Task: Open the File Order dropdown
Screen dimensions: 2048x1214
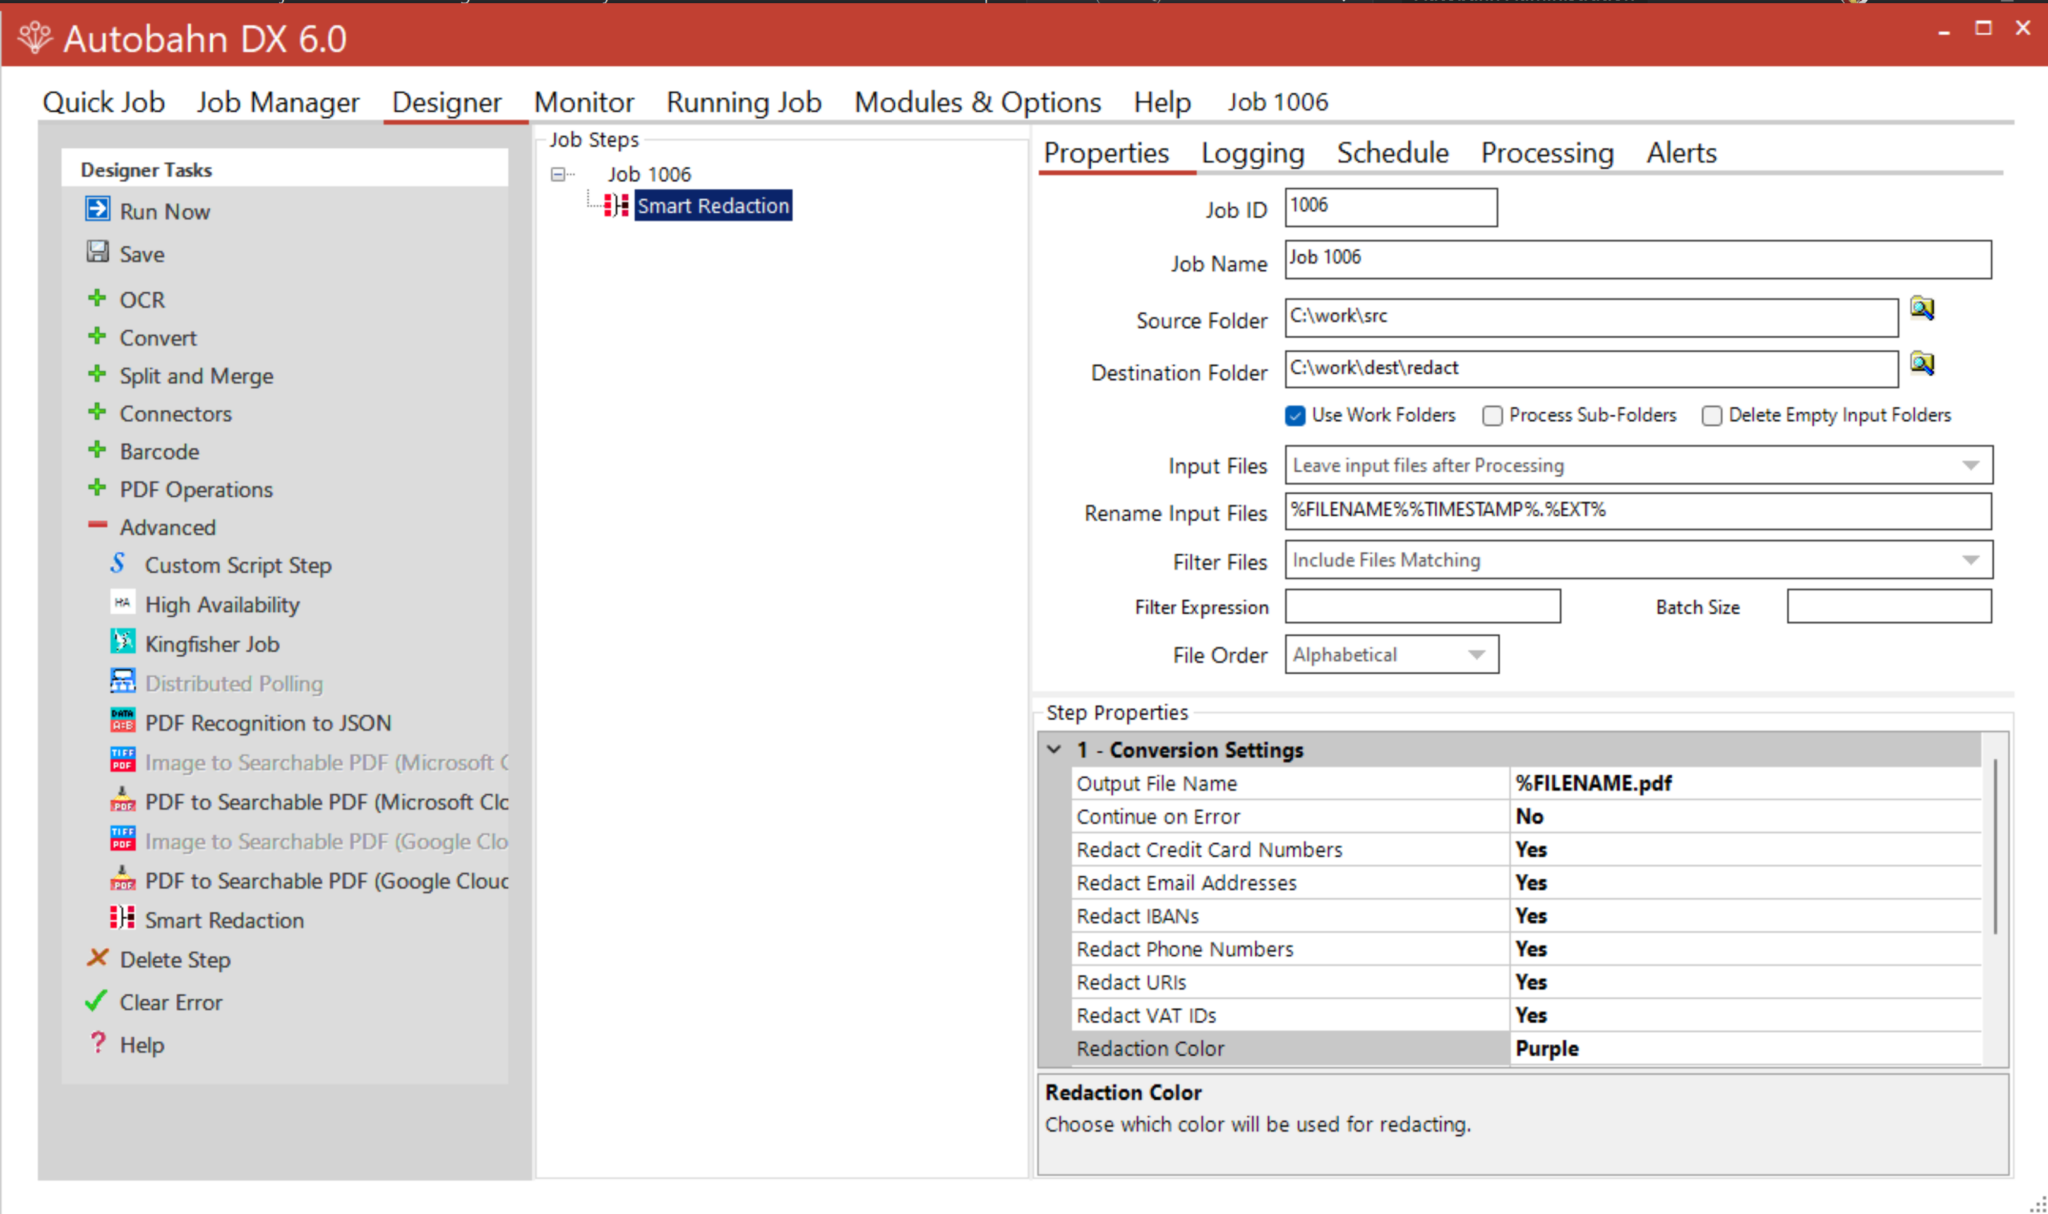Action: (1477, 654)
